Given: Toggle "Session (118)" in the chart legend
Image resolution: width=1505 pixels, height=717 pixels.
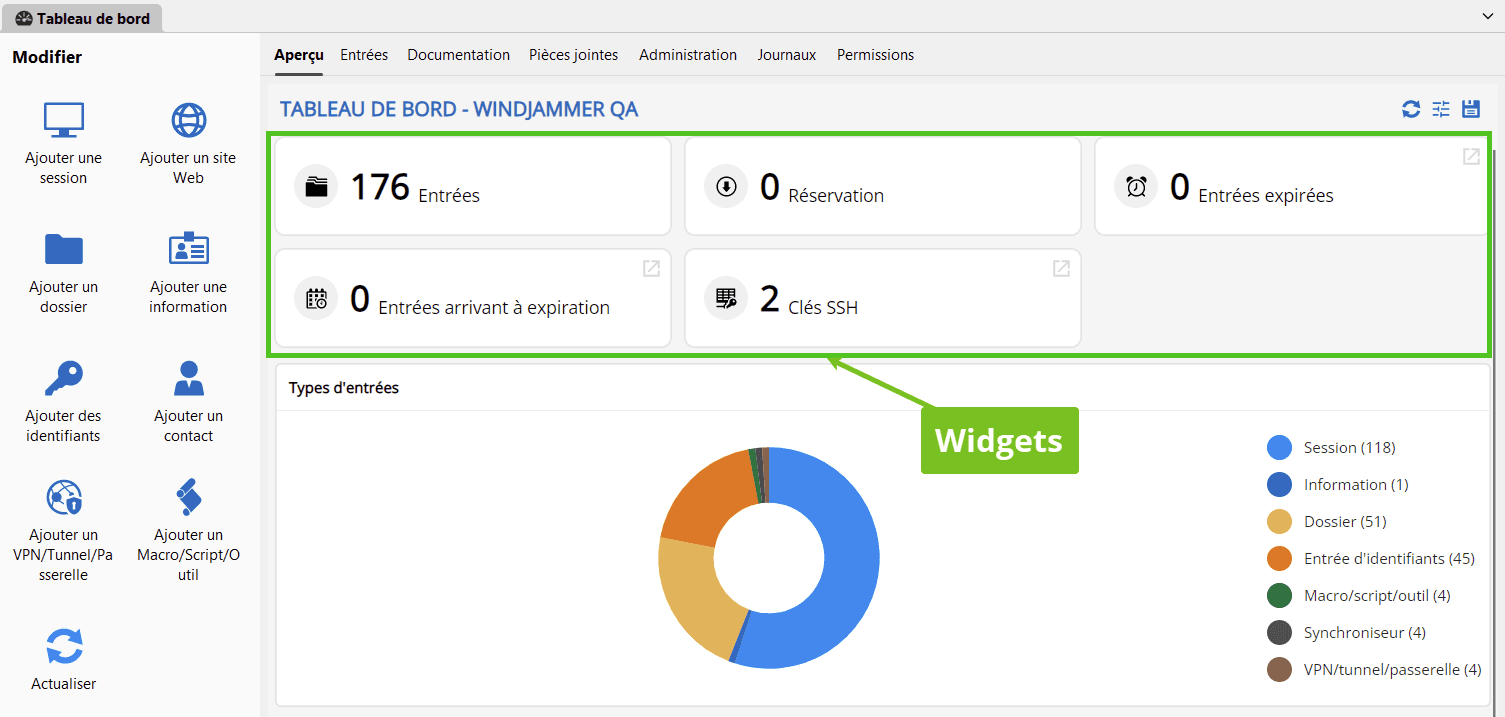Looking at the screenshot, I should pos(1350,447).
